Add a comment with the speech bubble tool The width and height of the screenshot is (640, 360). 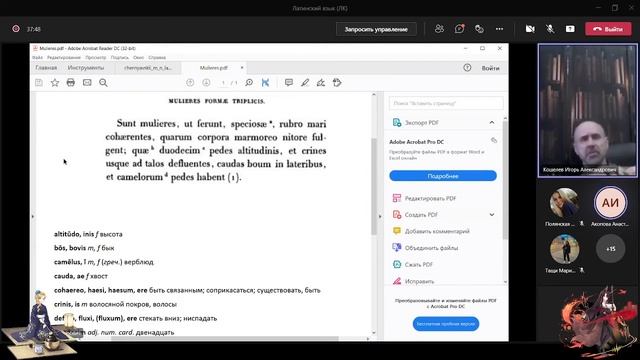tap(289, 83)
